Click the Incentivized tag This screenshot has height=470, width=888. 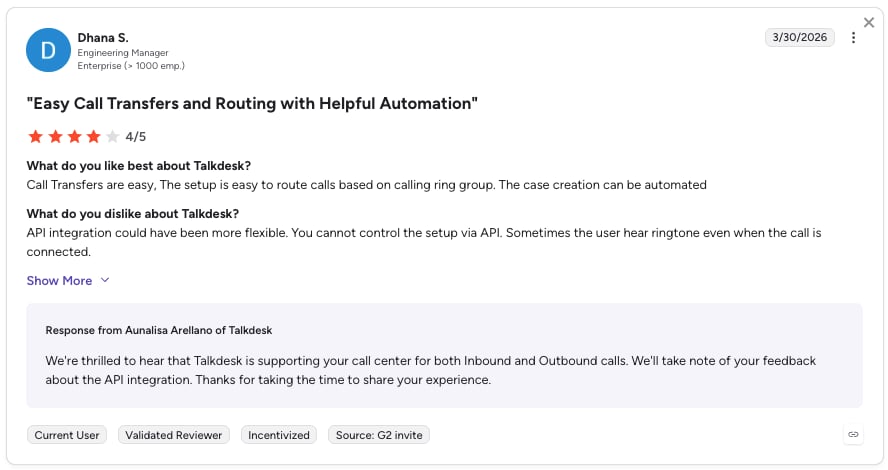click(x=279, y=435)
